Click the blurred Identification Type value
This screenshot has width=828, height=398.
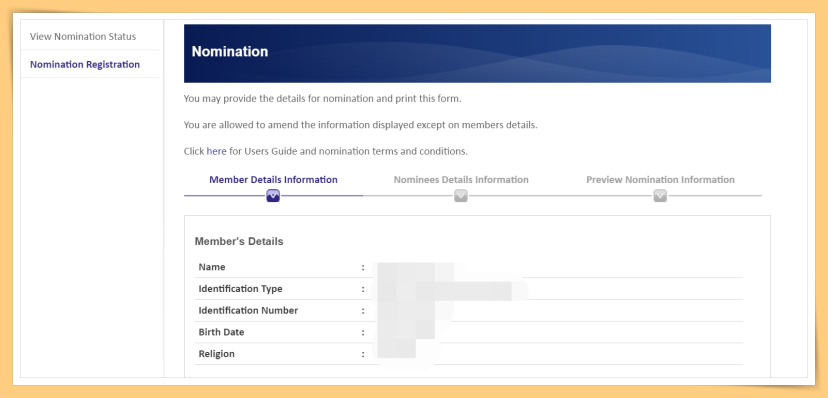pyautogui.click(x=449, y=290)
